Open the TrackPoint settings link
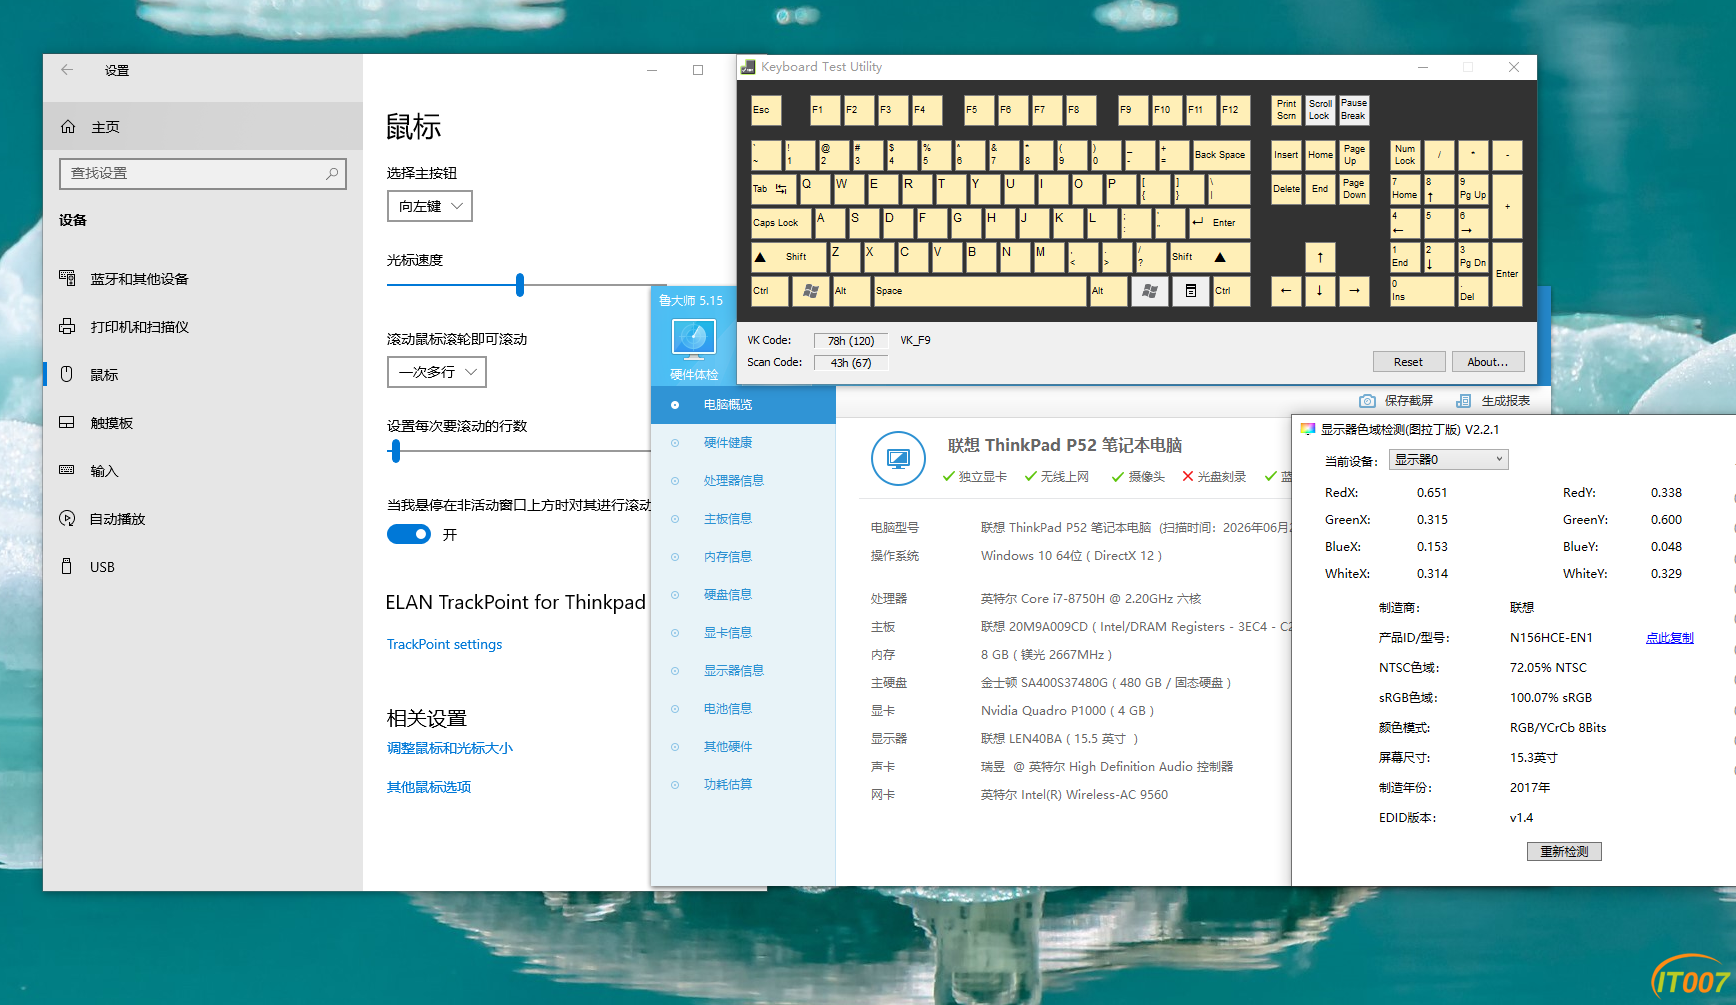1736x1005 pixels. [445, 644]
